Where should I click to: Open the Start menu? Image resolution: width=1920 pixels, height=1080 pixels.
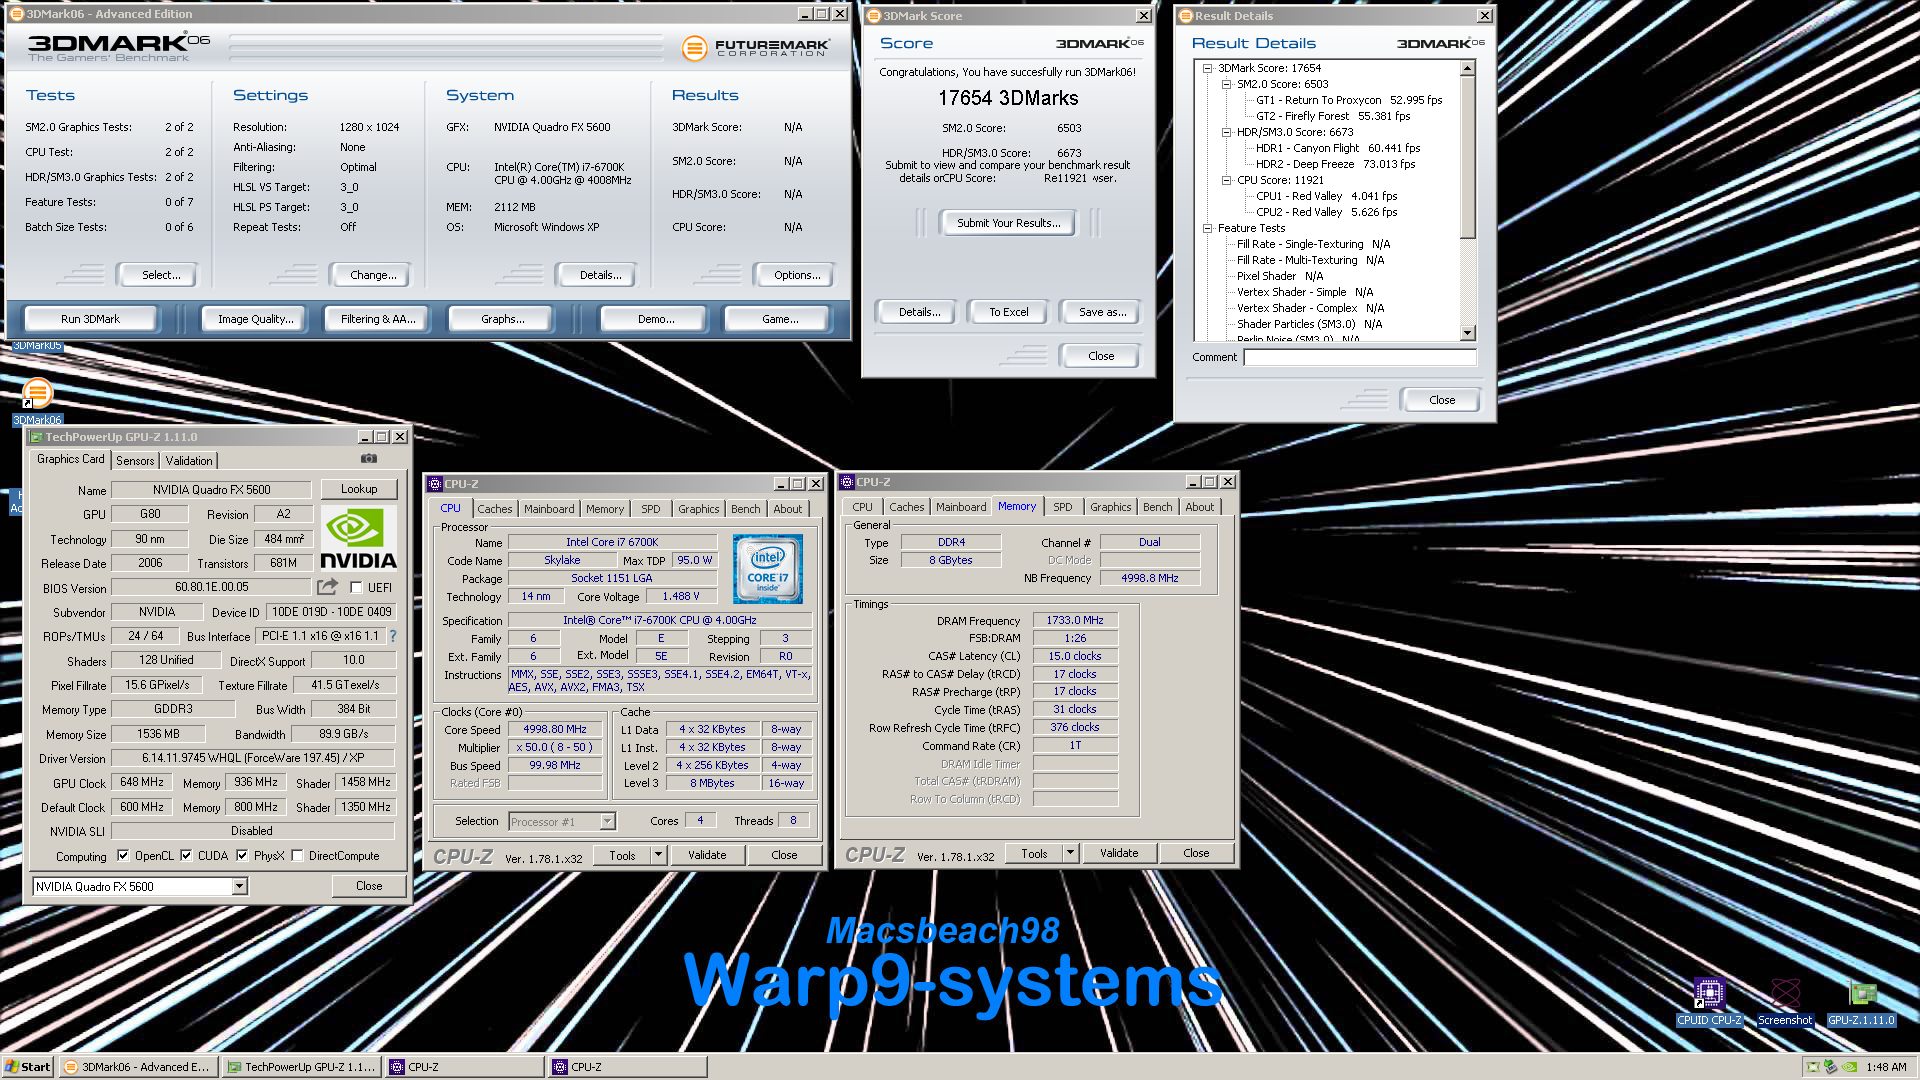coord(28,1067)
